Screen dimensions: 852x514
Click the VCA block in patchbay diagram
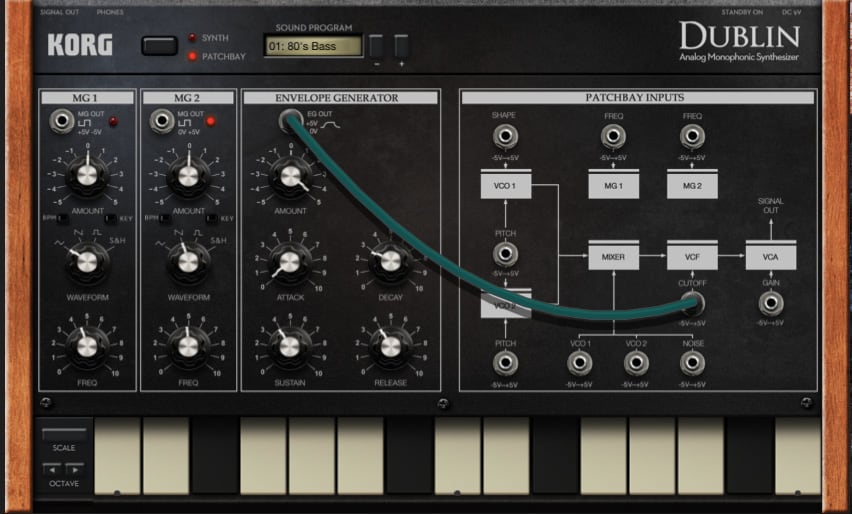[770, 255]
